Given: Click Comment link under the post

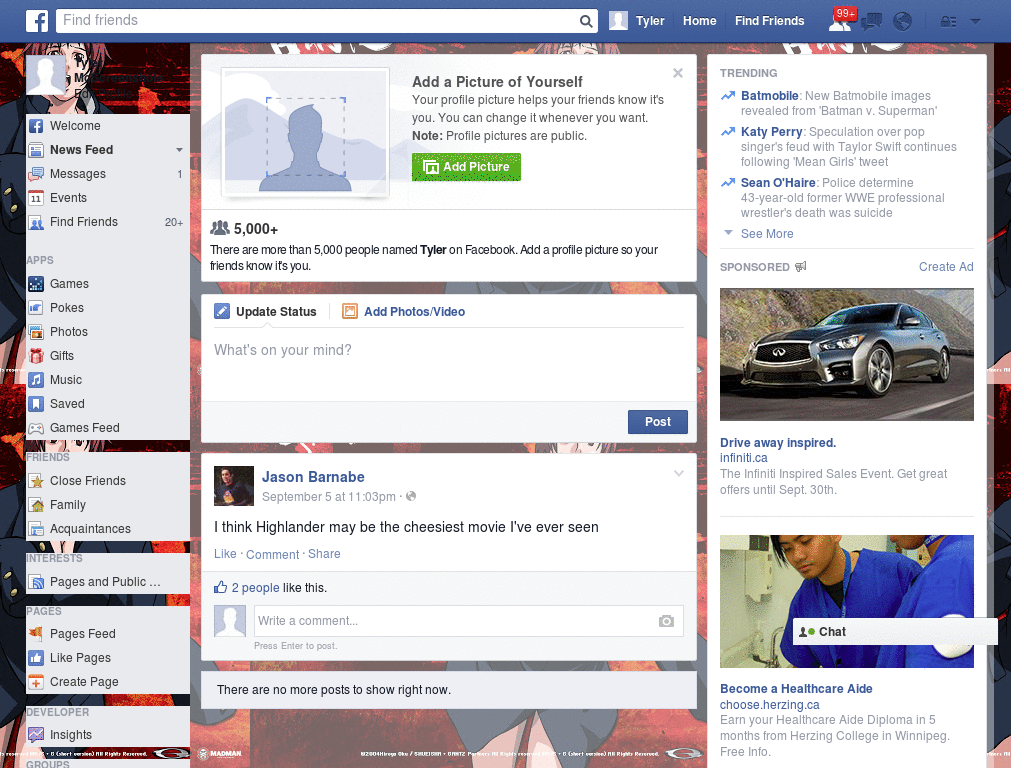Looking at the screenshot, I should tap(272, 554).
